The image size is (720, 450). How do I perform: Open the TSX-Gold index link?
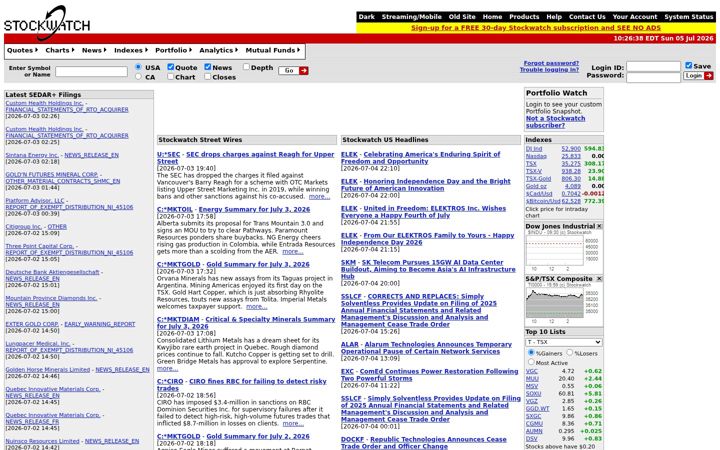[x=538, y=179]
